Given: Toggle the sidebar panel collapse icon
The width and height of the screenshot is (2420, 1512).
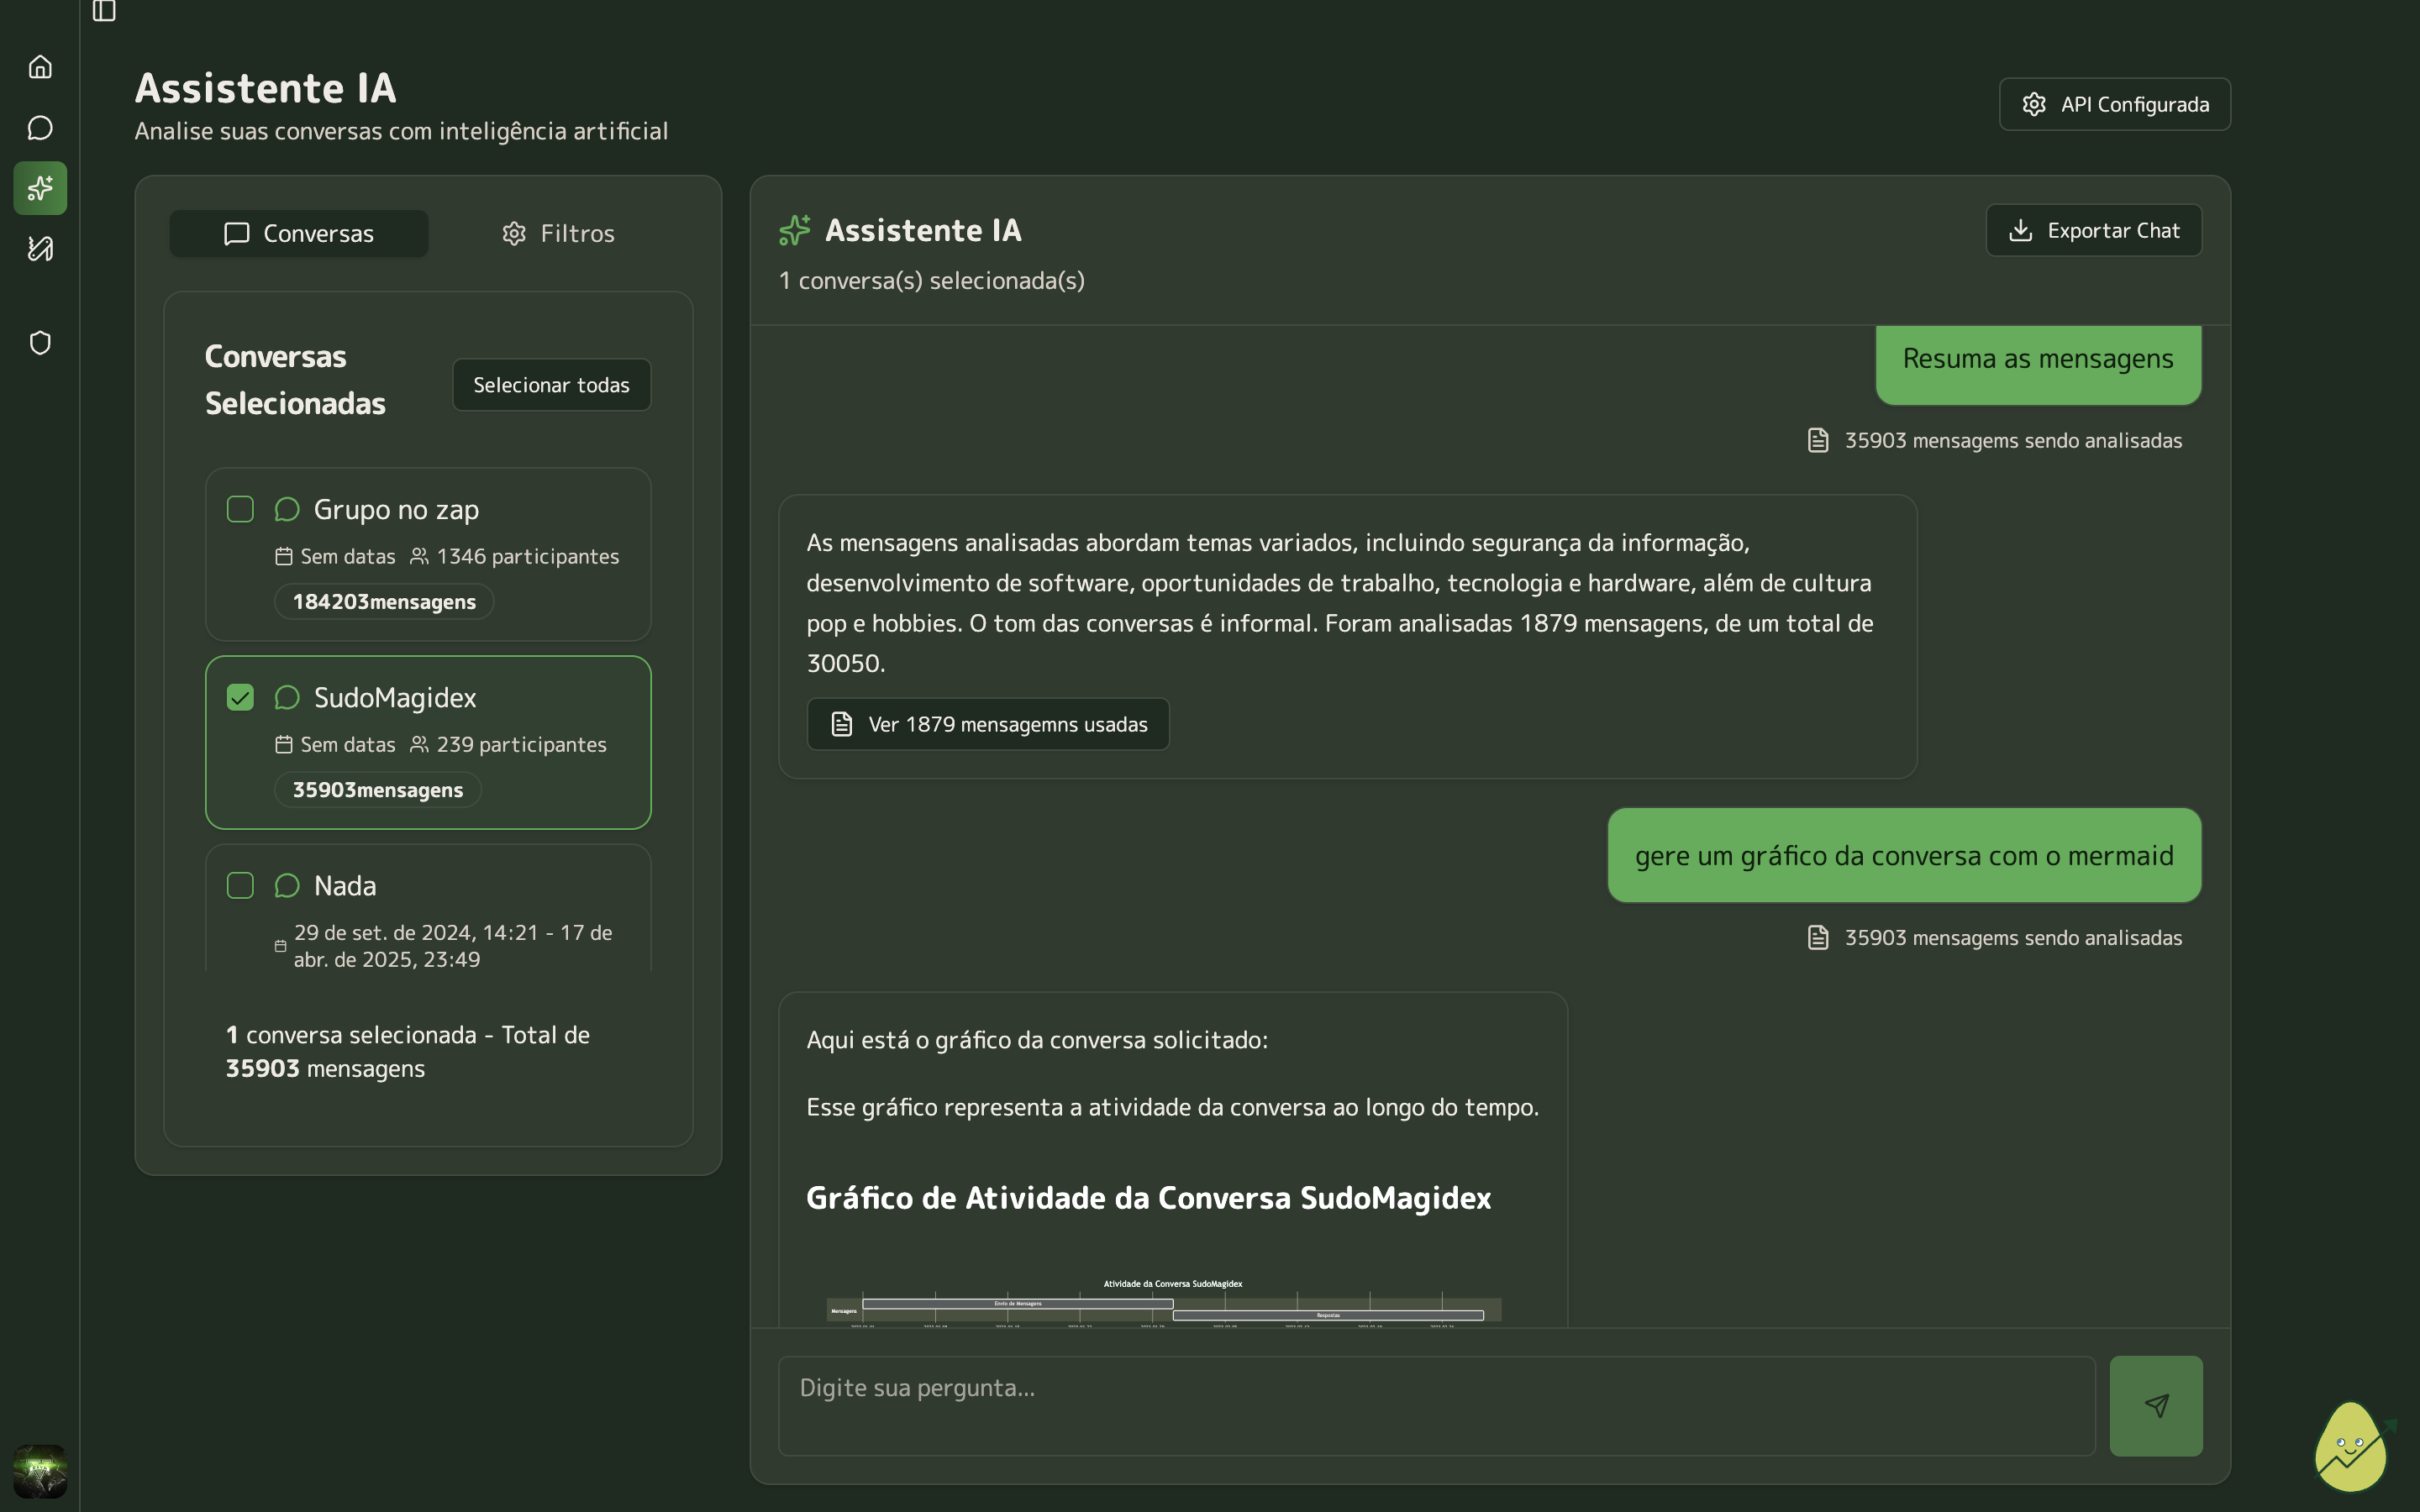Looking at the screenshot, I should pos(104,11).
